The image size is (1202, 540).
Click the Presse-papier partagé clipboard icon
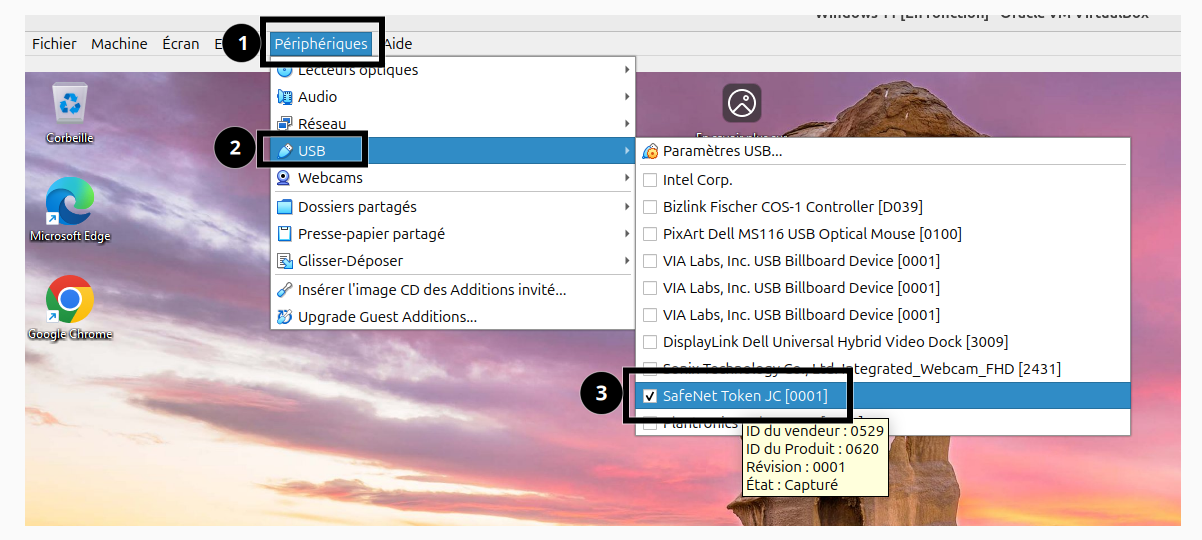coord(284,234)
